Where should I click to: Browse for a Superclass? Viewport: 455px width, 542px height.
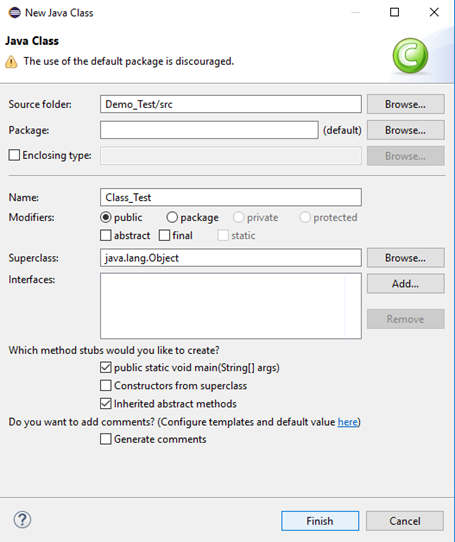point(406,258)
